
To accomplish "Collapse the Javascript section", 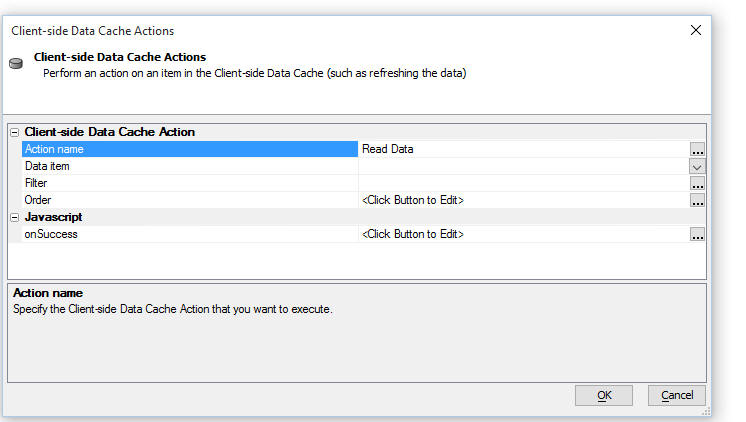I will pos(15,217).
